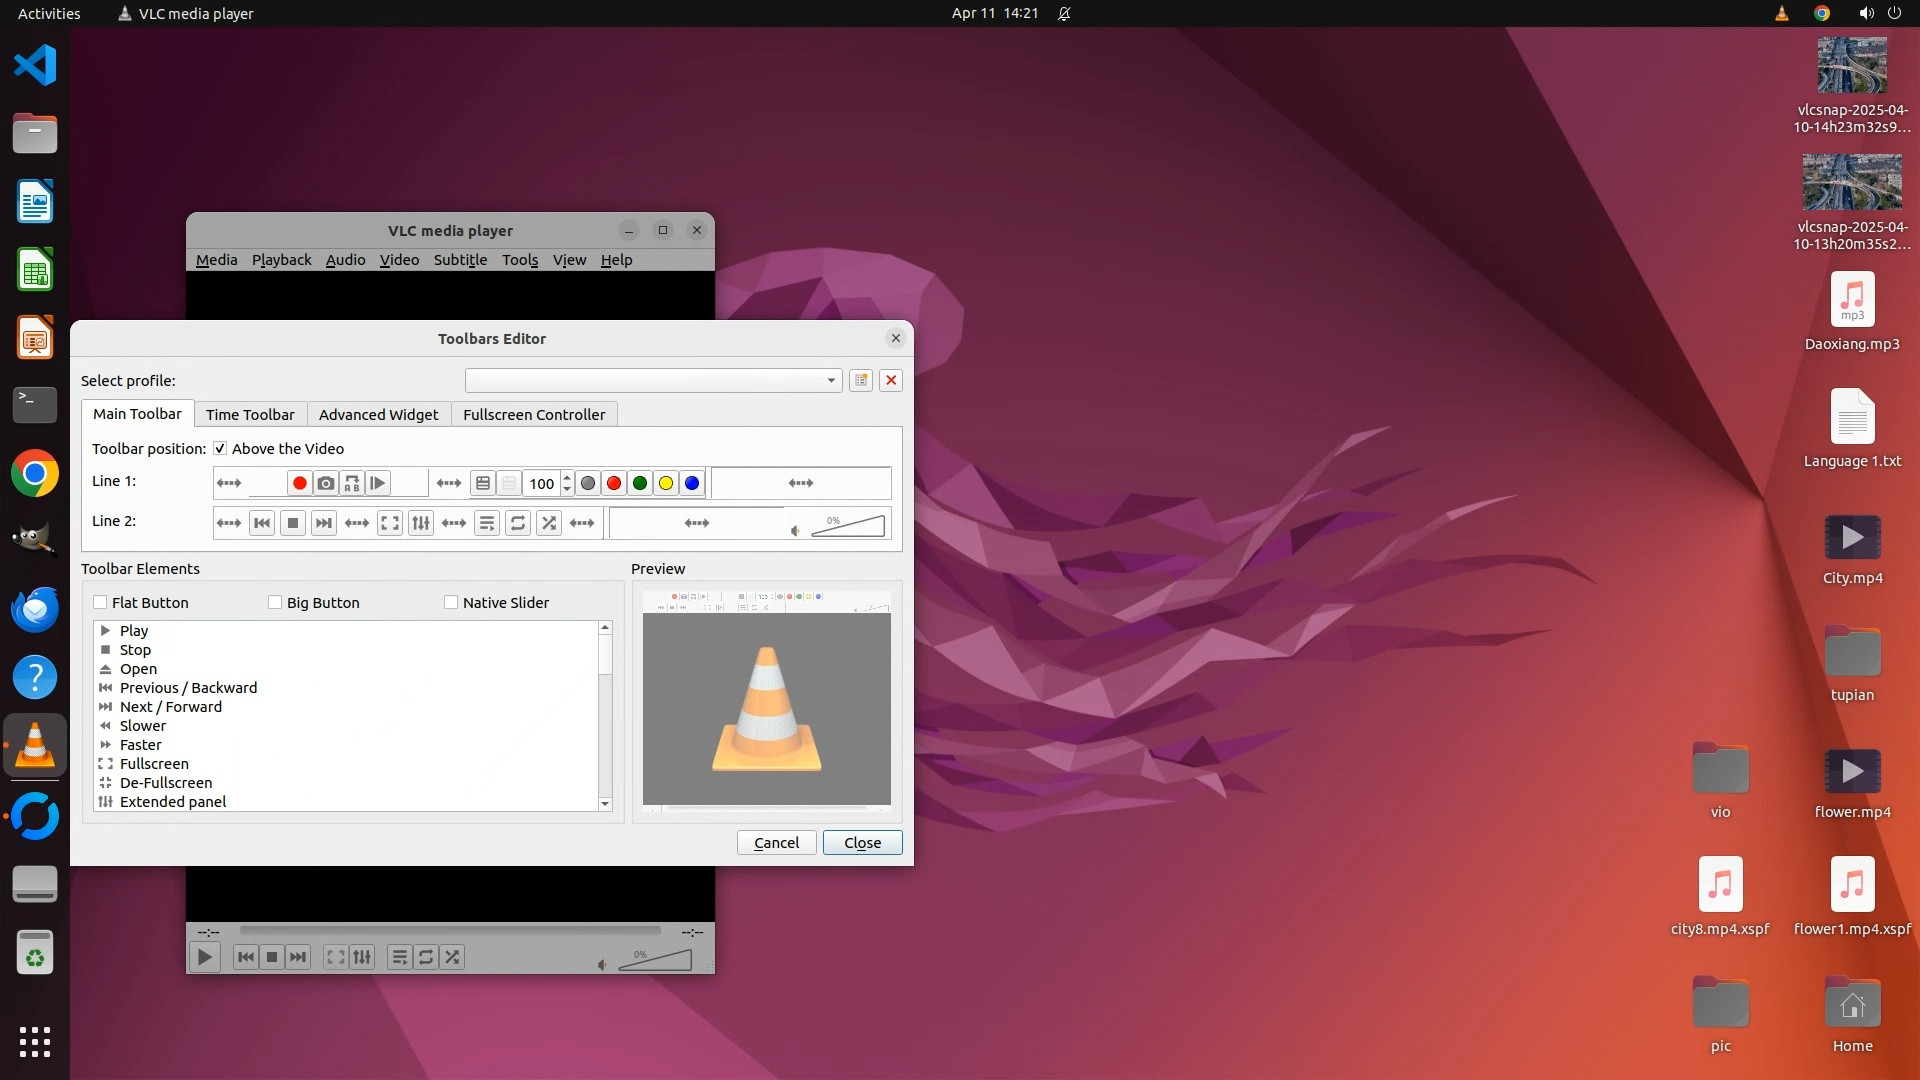Viewport: 1920px width, 1080px height.
Task: Click the frame-by-frame icon on Line 1
Action: tap(378, 483)
